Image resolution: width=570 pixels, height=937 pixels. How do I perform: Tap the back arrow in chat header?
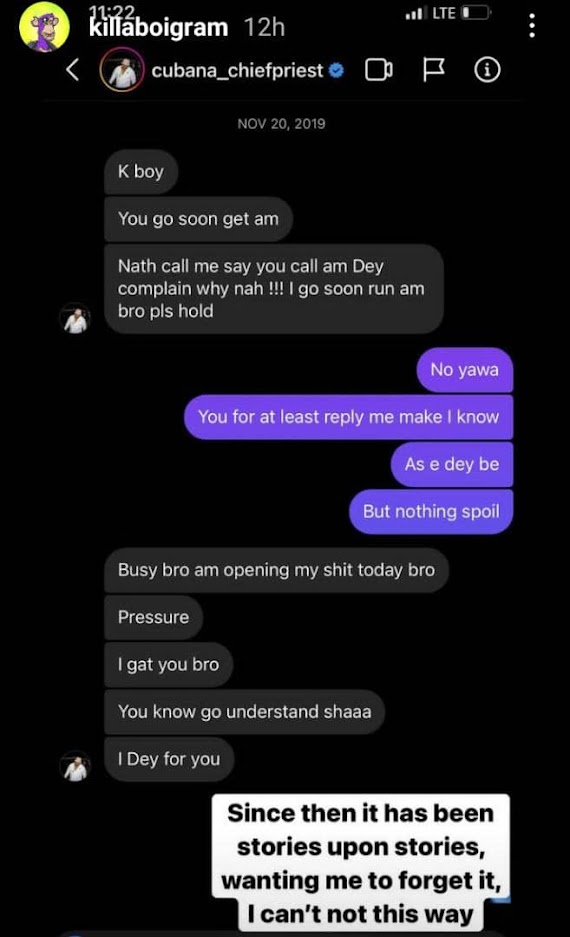coord(72,70)
